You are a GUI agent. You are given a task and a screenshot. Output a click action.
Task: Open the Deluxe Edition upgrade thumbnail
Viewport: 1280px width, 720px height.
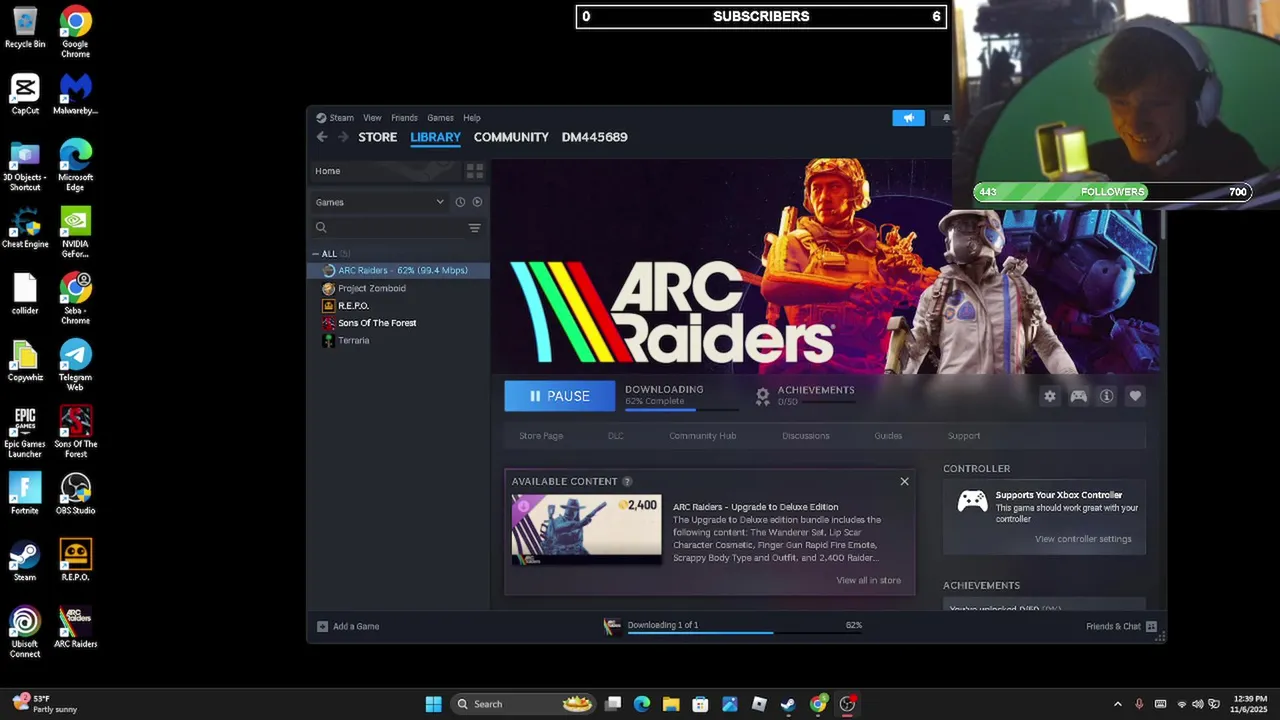tap(586, 530)
